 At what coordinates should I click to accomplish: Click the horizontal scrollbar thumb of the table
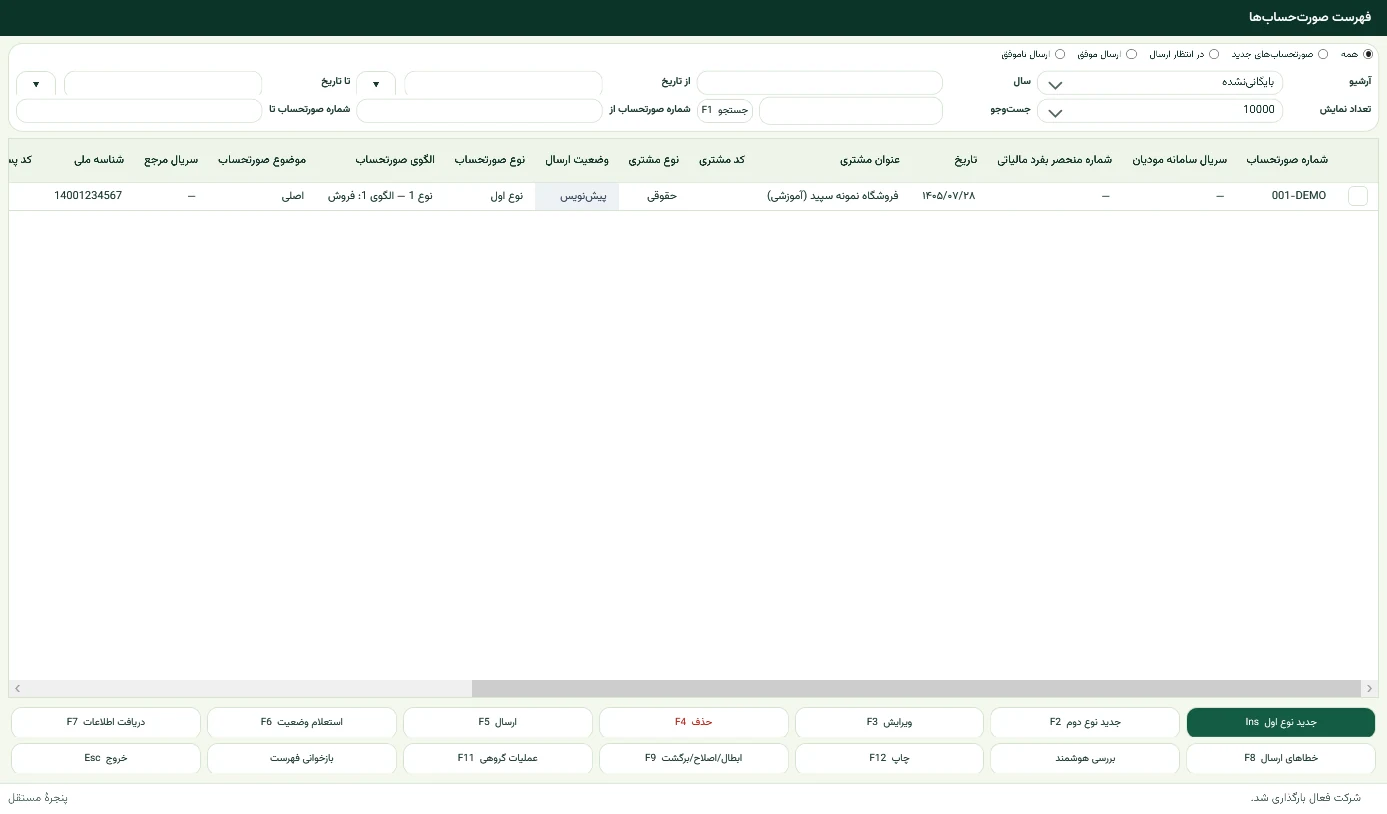point(916,689)
